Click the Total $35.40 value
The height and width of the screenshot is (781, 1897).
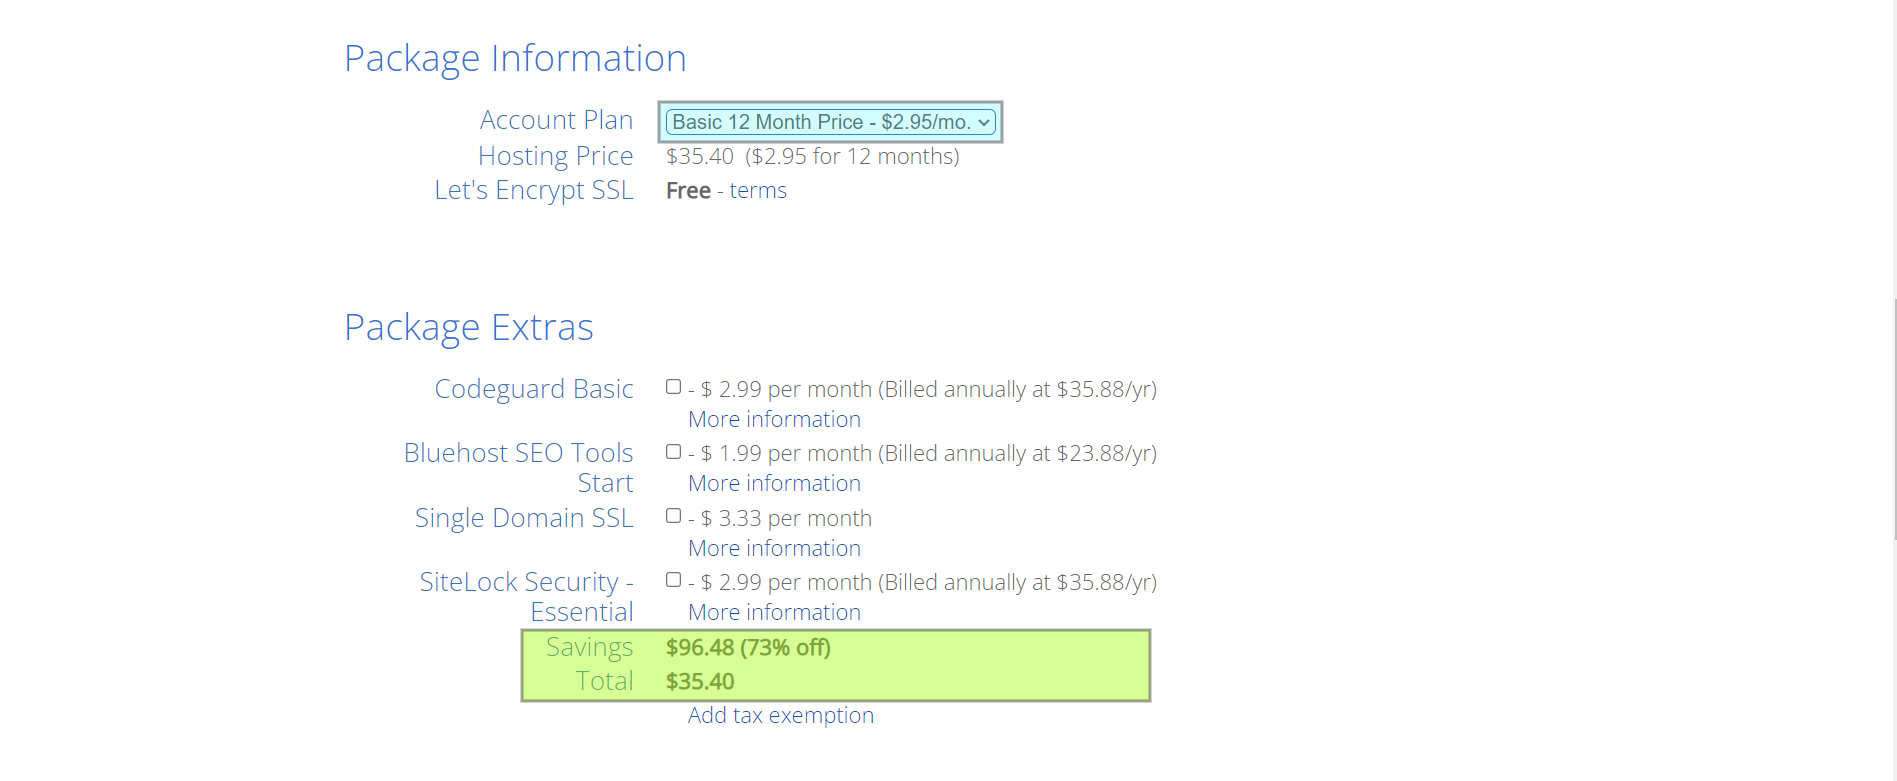[x=700, y=681]
